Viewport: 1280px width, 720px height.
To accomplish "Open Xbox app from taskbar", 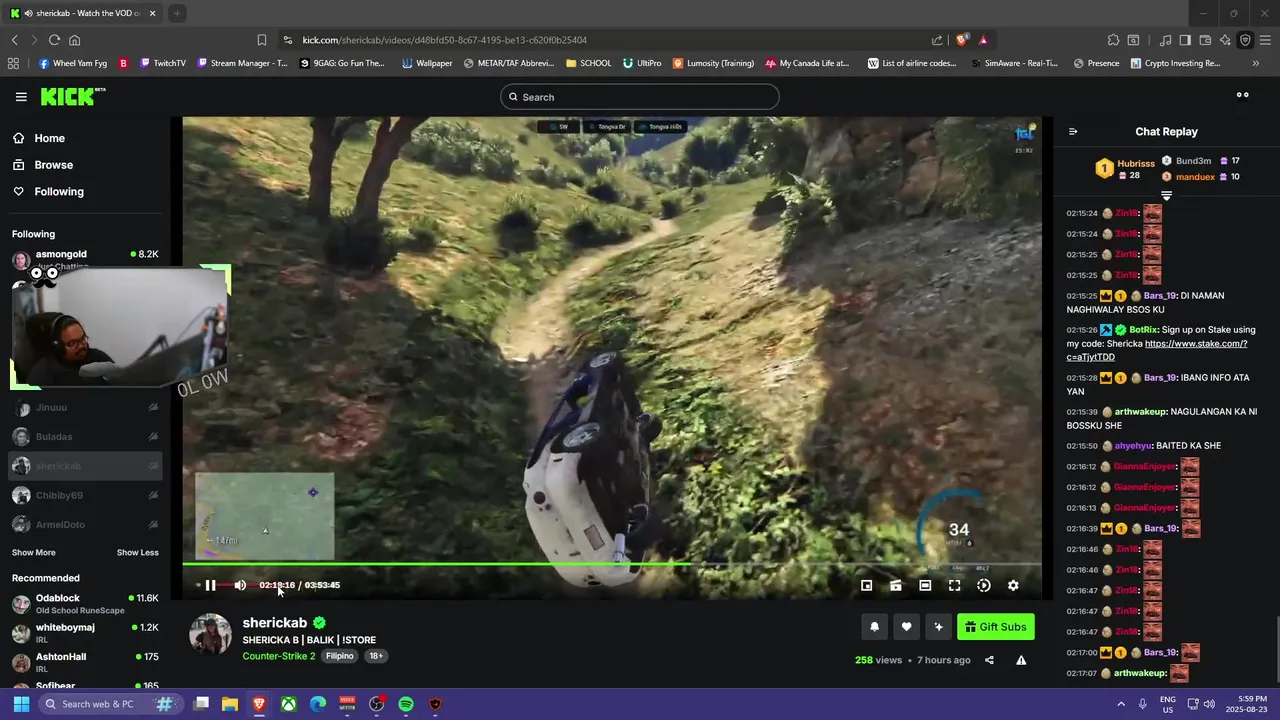I will point(288,704).
